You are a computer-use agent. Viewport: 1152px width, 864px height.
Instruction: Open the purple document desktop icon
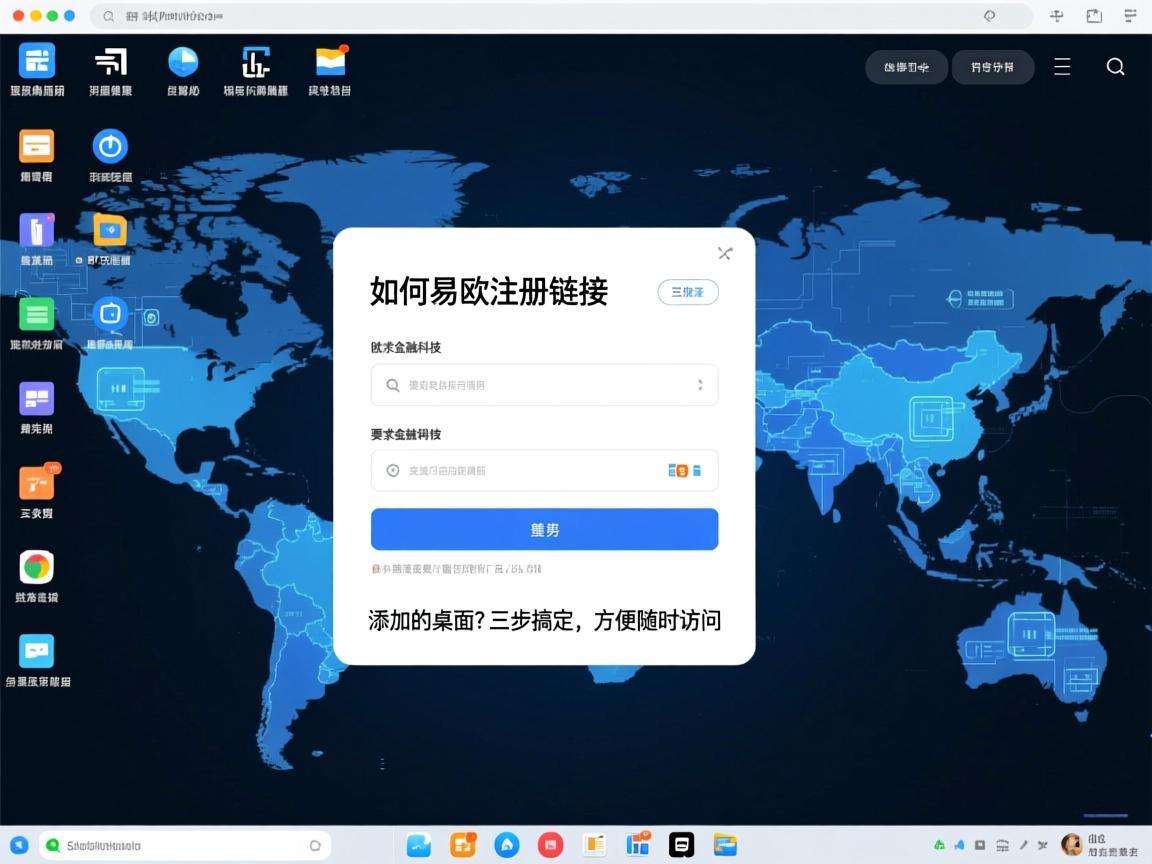coord(37,230)
